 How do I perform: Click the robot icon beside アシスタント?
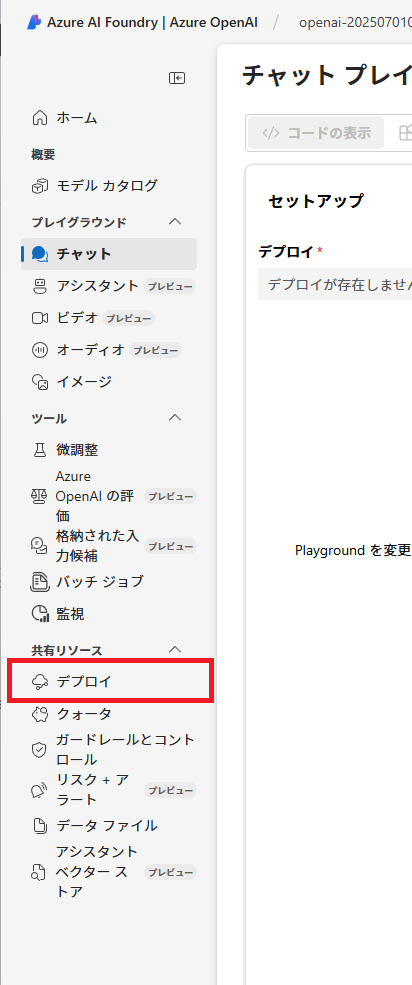(x=40, y=286)
